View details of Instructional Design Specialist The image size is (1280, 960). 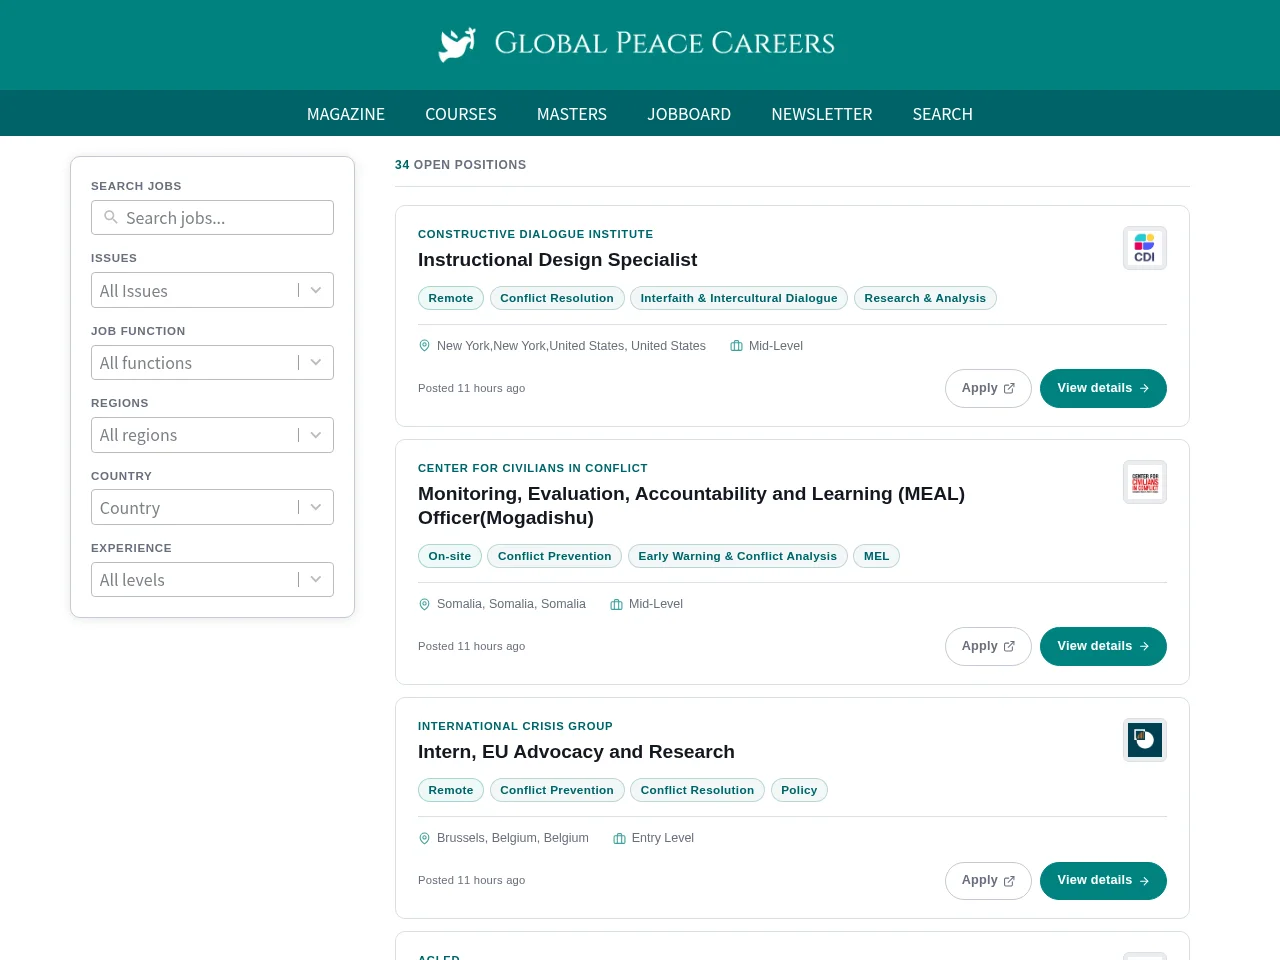1103,388
